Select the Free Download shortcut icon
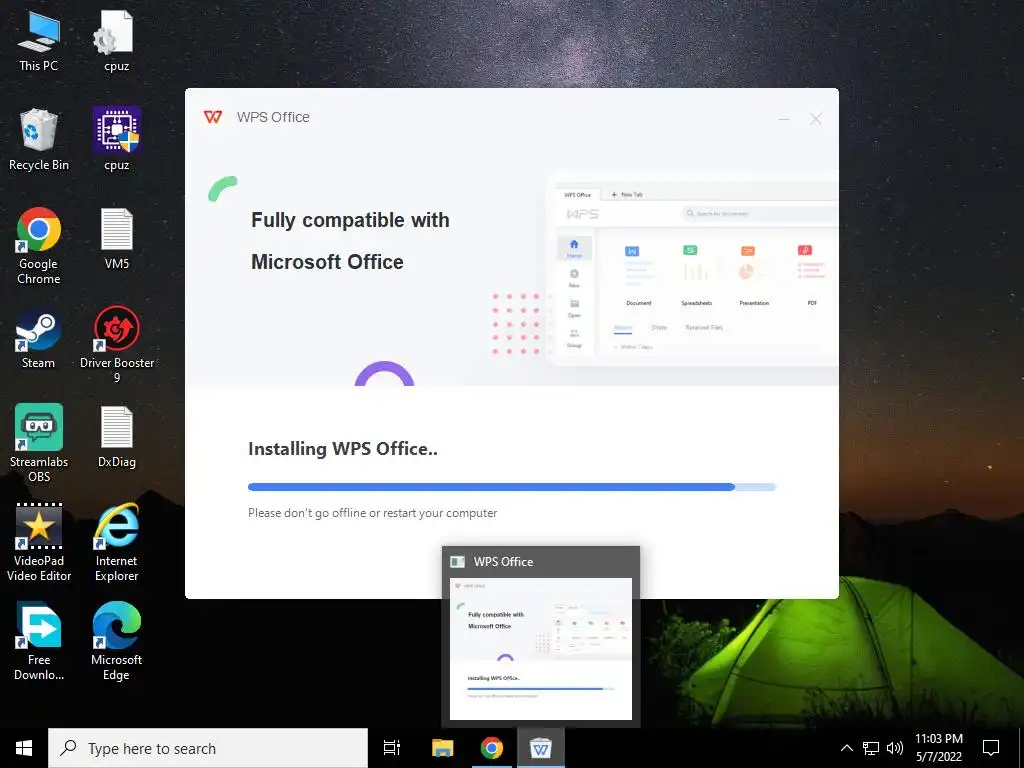Image resolution: width=1024 pixels, height=768 pixels. pyautogui.click(x=39, y=641)
